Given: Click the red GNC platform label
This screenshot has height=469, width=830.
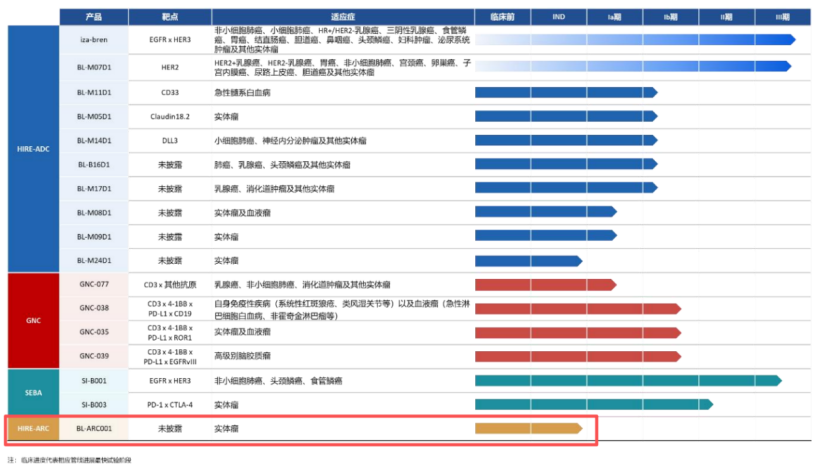Looking at the screenshot, I should (33, 320).
